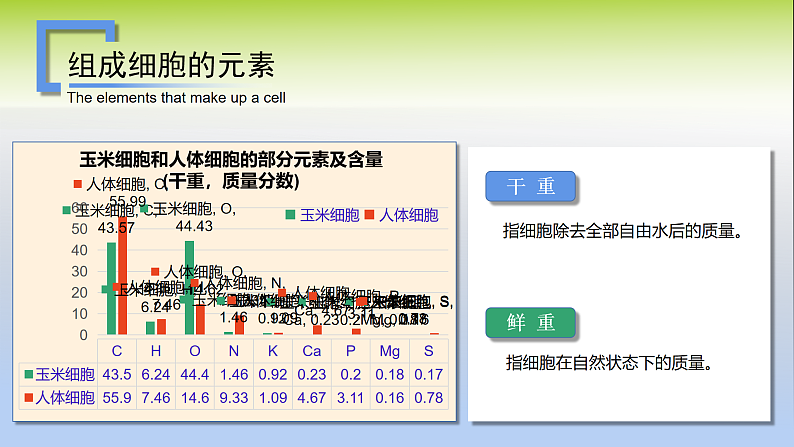
Task: Click column header N in data table
Action: (234, 351)
